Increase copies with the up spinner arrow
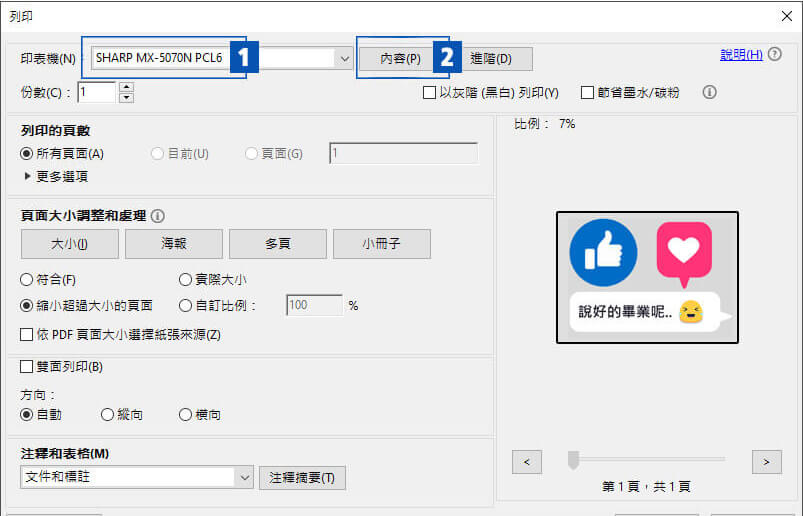The height and width of the screenshot is (516, 803). pyautogui.click(x=126, y=87)
